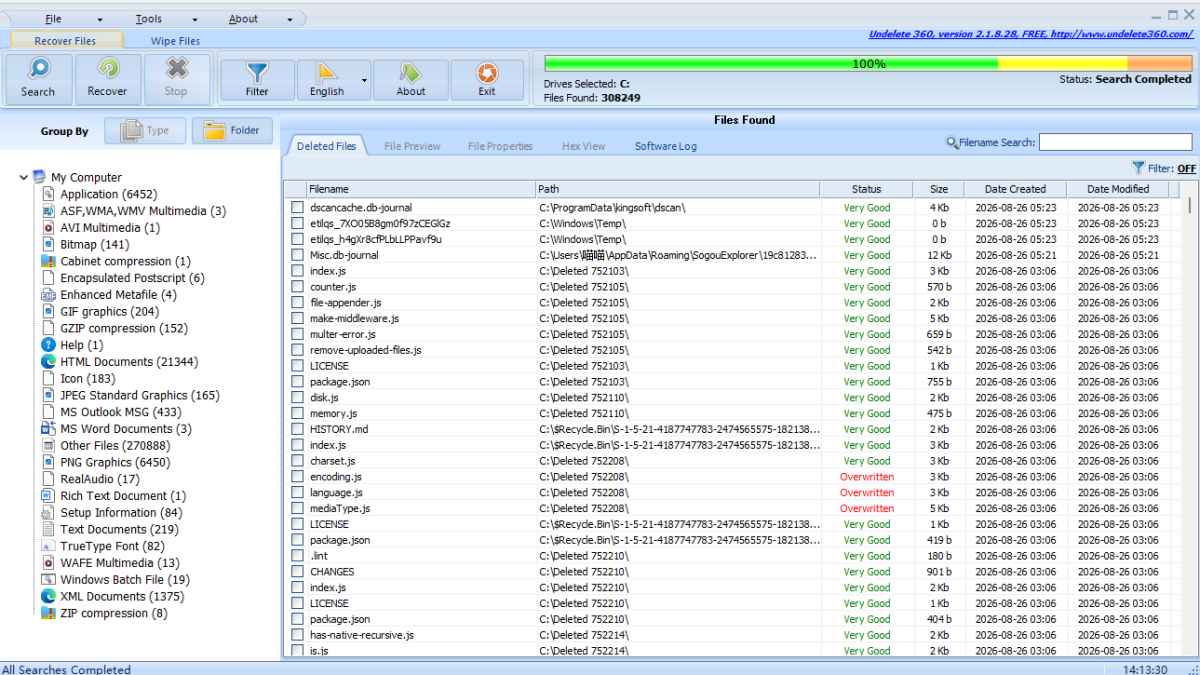The height and width of the screenshot is (675, 1200).
Task: Group results by Type
Action: pyautogui.click(x=146, y=131)
